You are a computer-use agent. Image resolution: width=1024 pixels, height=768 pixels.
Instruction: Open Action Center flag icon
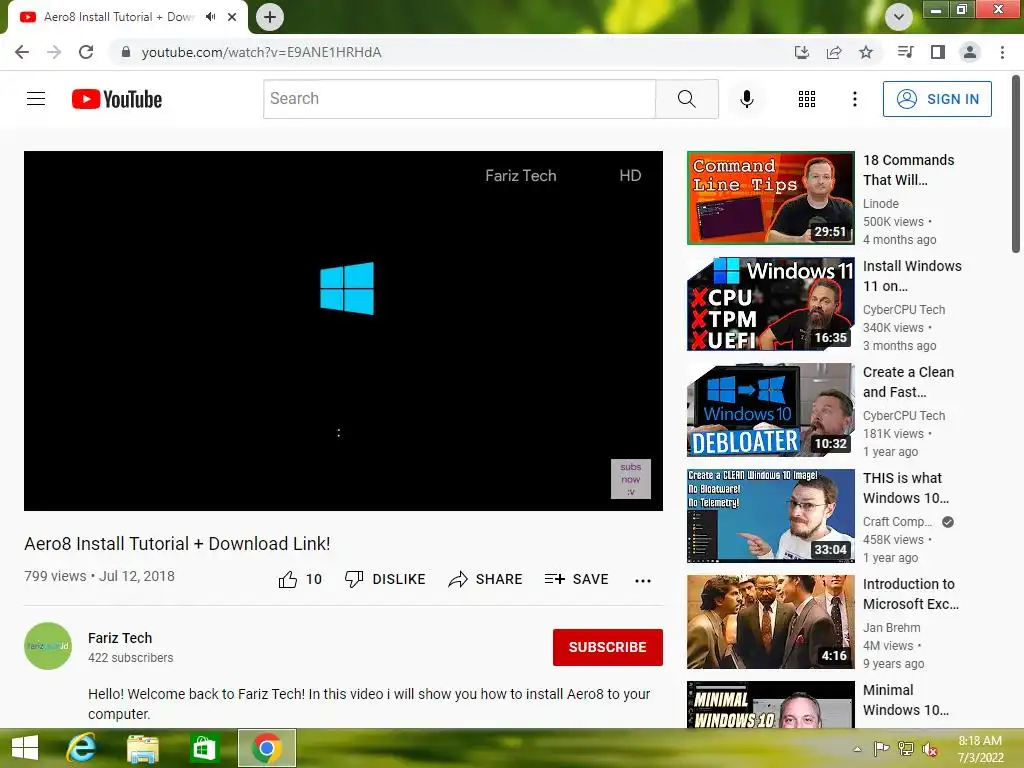pos(881,749)
